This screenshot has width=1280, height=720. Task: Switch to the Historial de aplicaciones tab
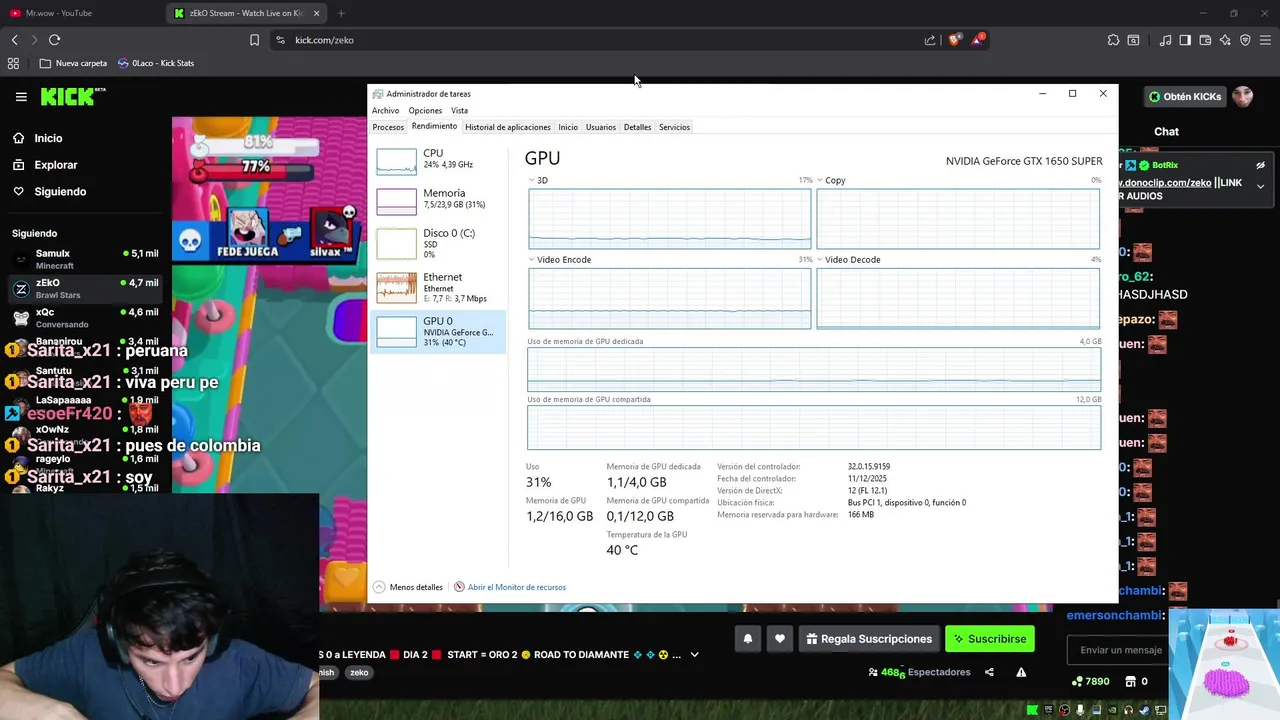click(x=508, y=127)
